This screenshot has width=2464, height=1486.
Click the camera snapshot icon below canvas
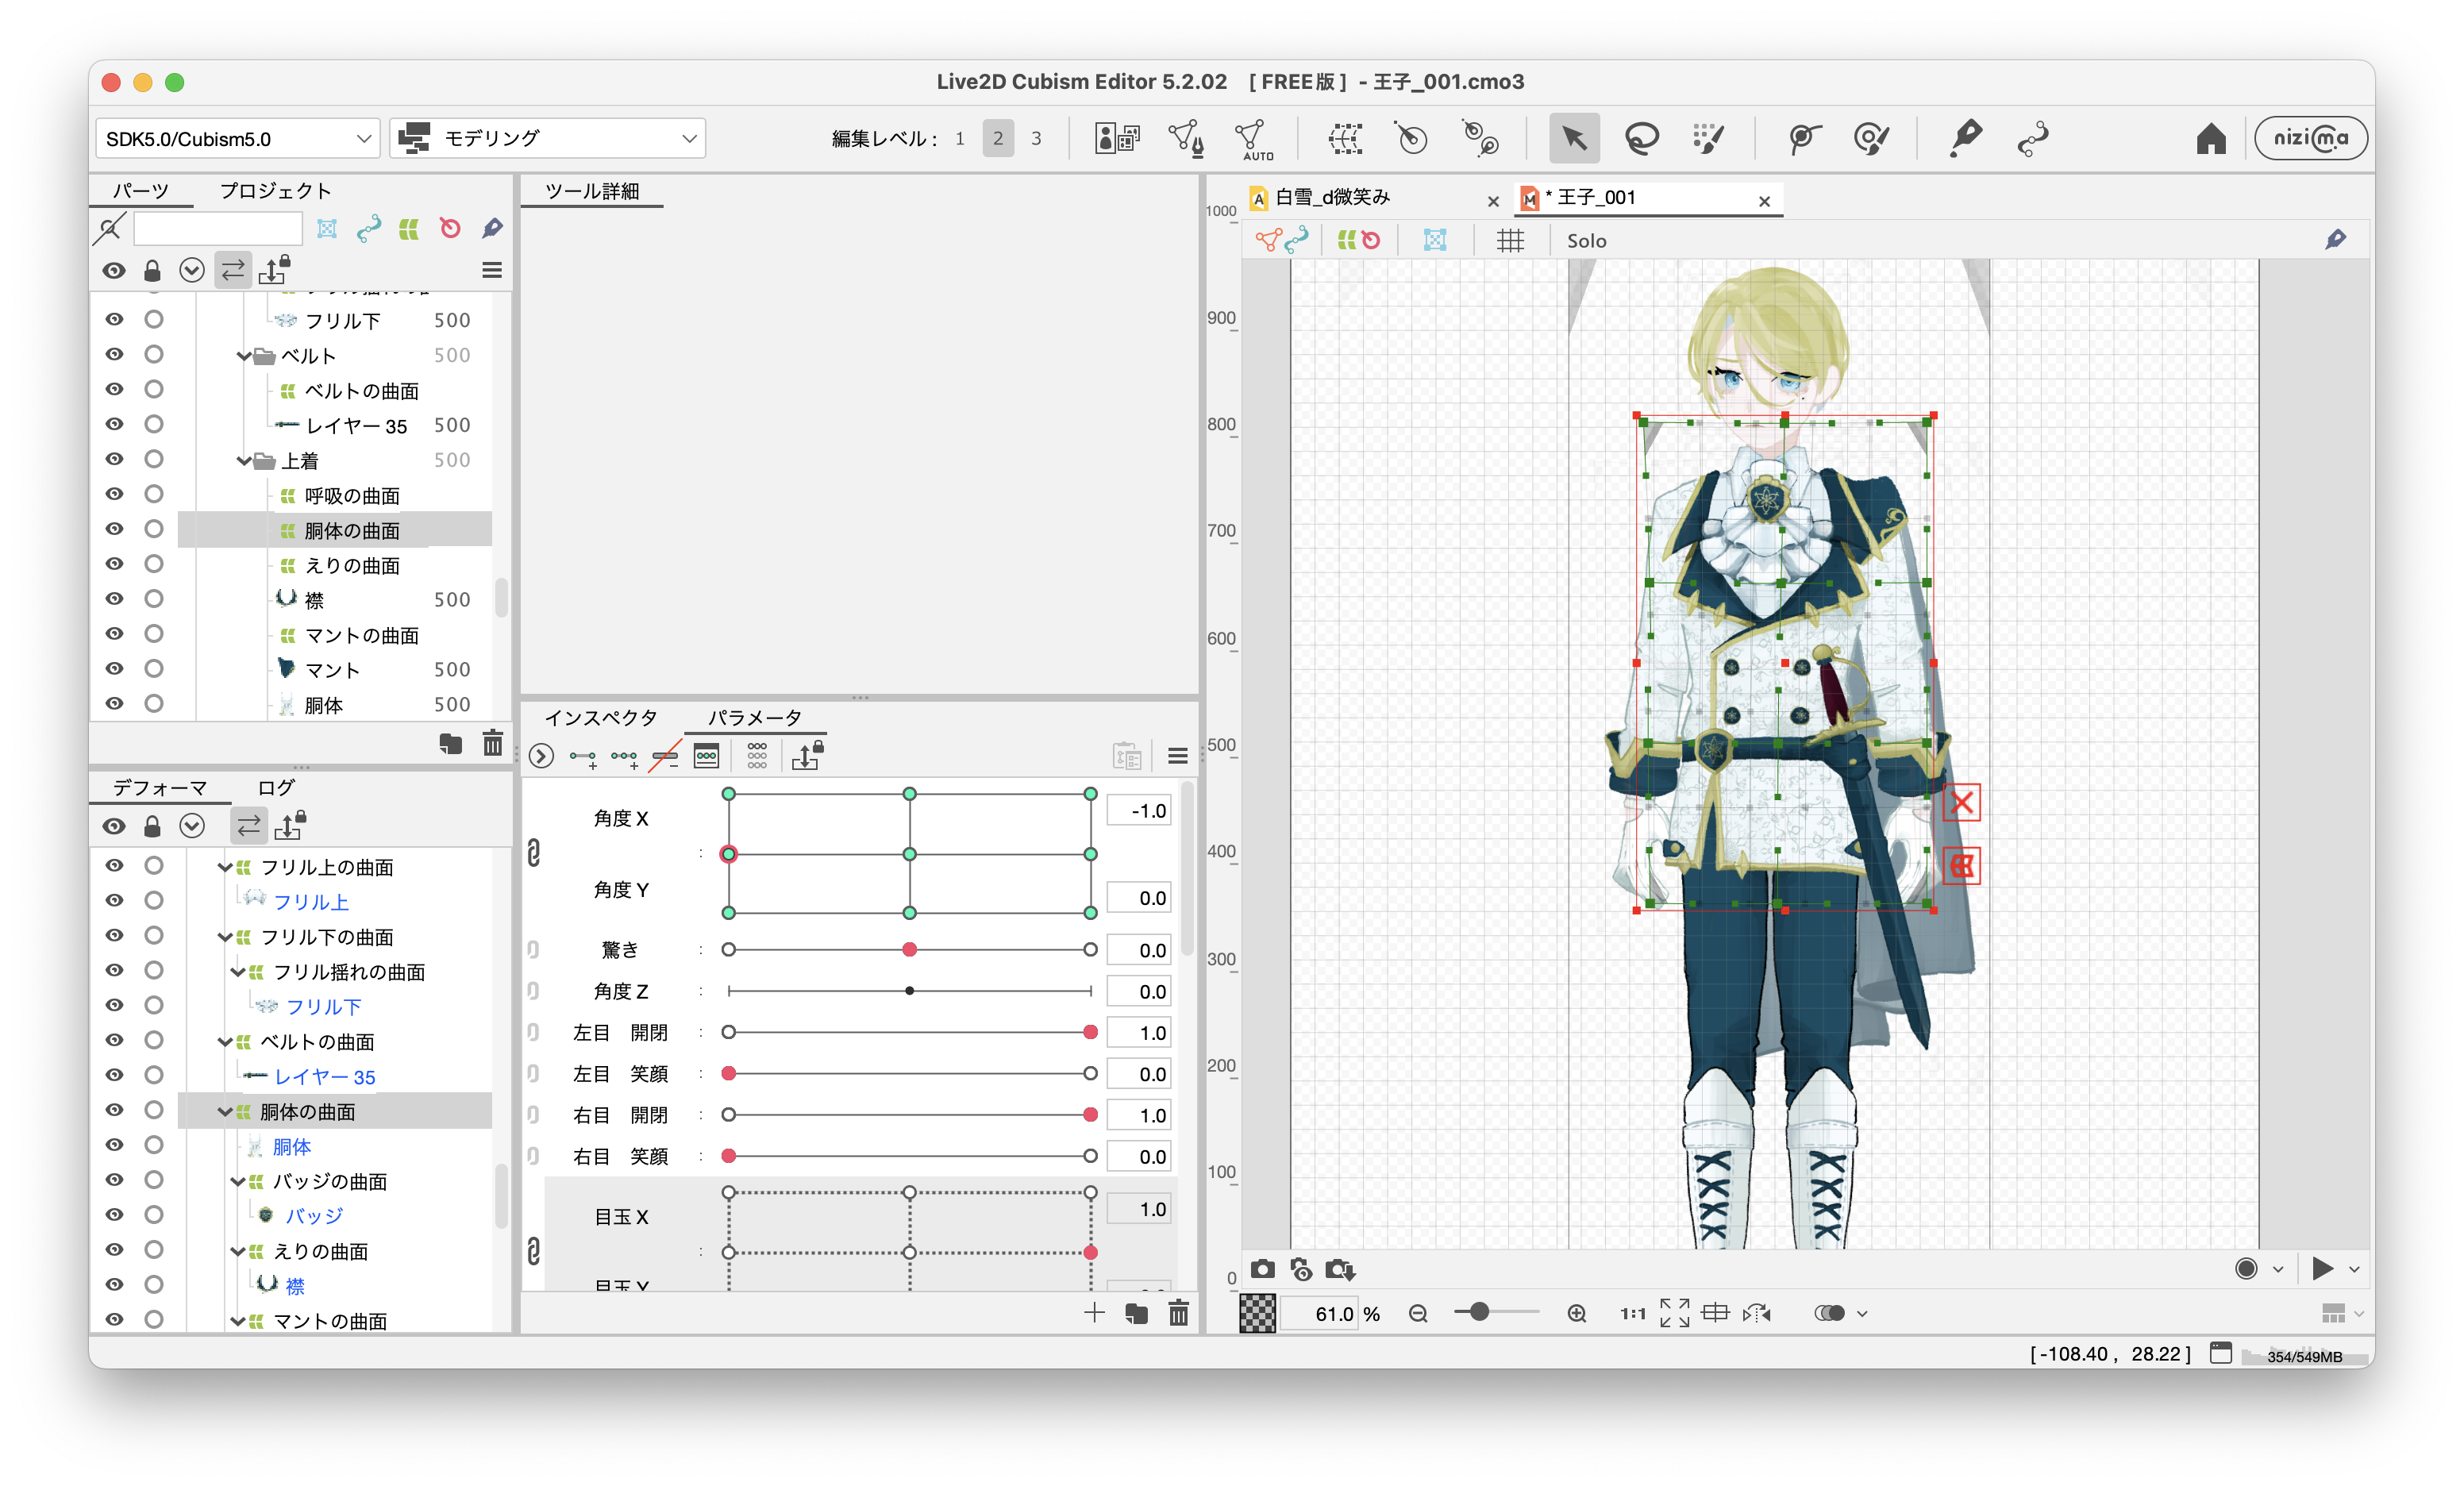point(1262,1269)
